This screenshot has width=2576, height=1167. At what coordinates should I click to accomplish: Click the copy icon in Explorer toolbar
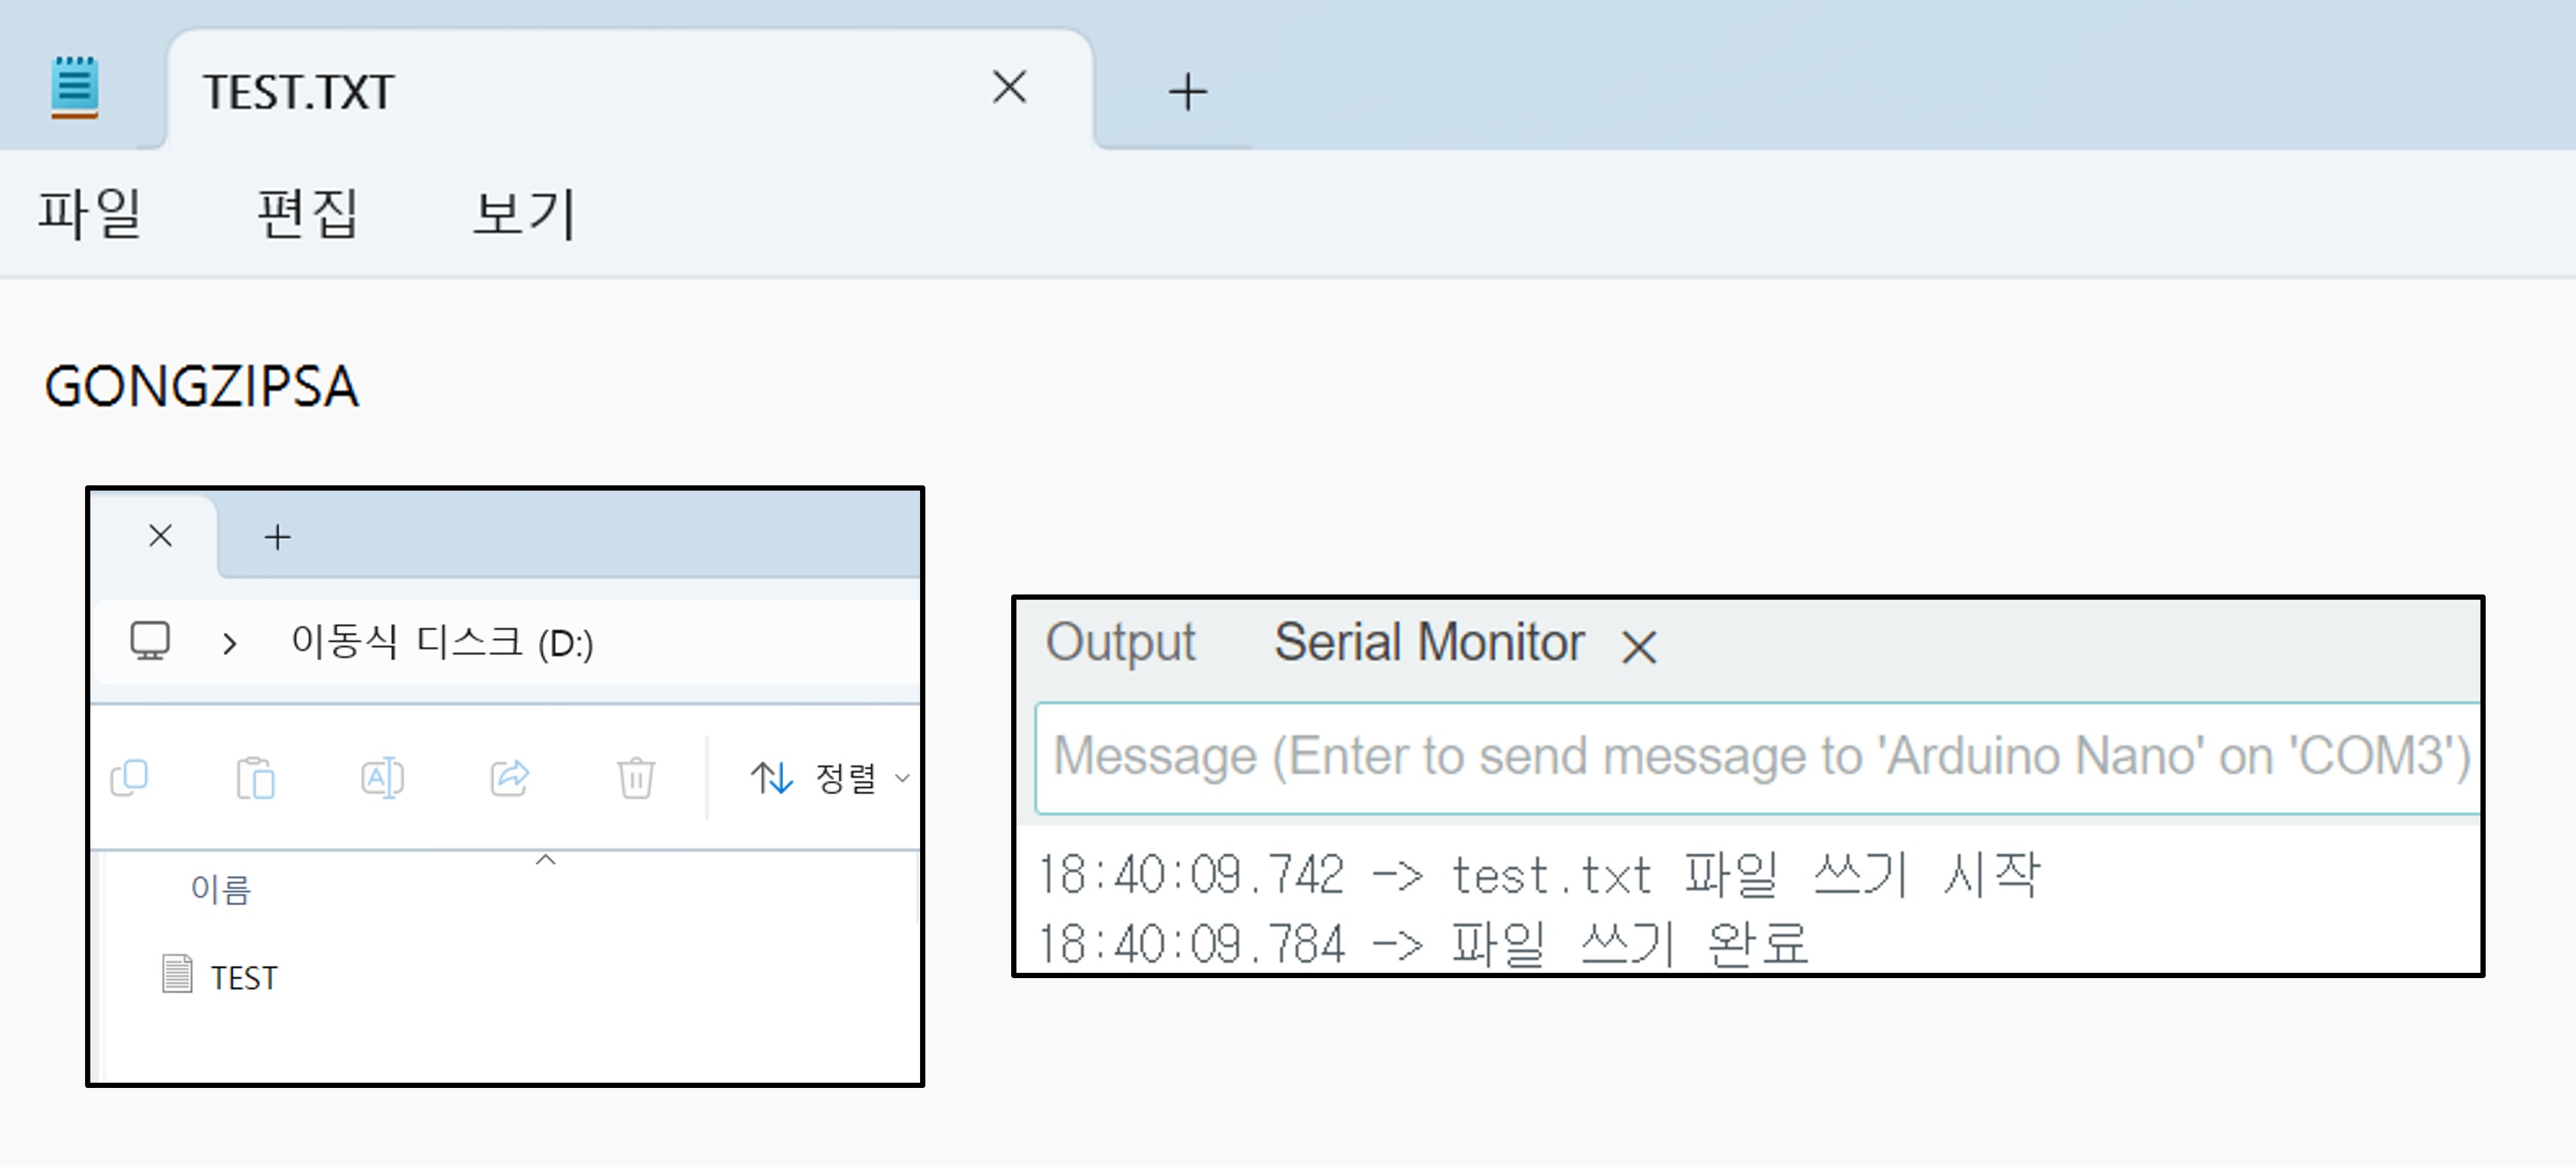click(x=129, y=778)
